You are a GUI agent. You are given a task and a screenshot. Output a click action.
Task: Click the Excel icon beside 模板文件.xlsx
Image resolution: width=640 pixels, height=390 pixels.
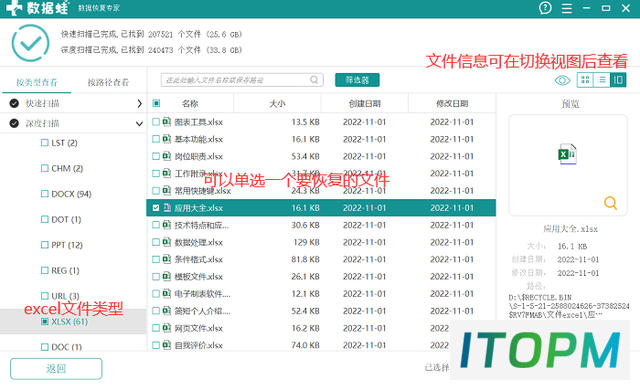(x=167, y=276)
